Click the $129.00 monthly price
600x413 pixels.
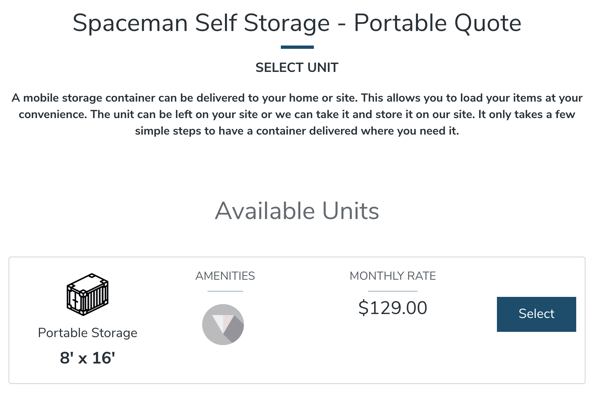coord(393,308)
